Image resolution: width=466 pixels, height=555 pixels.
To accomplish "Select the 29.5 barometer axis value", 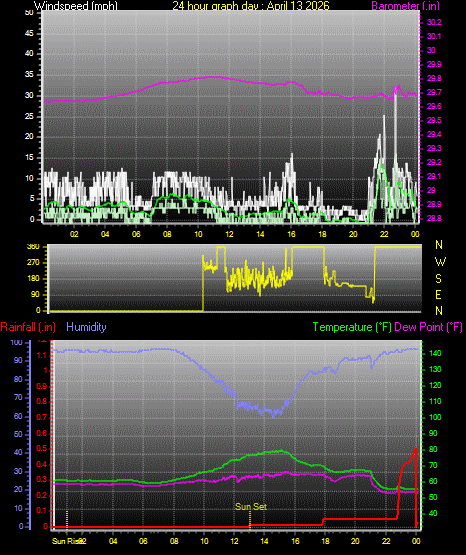I will tap(434, 120).
